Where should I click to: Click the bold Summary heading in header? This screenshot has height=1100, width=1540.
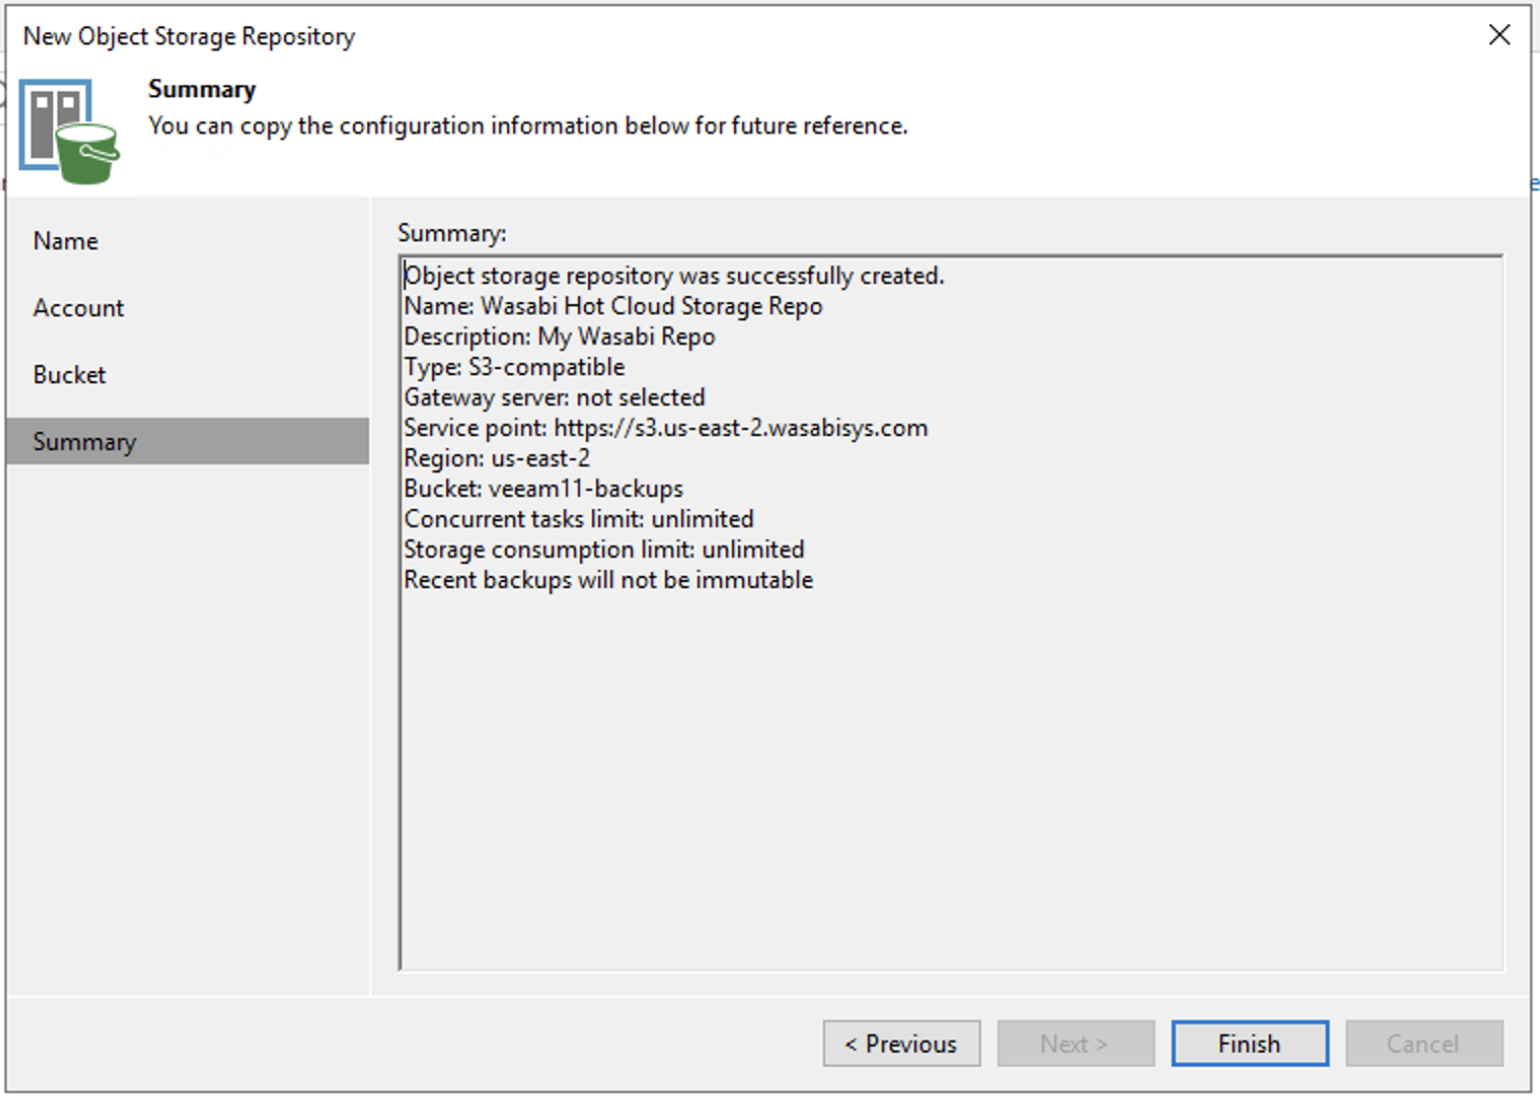[202, 89]
